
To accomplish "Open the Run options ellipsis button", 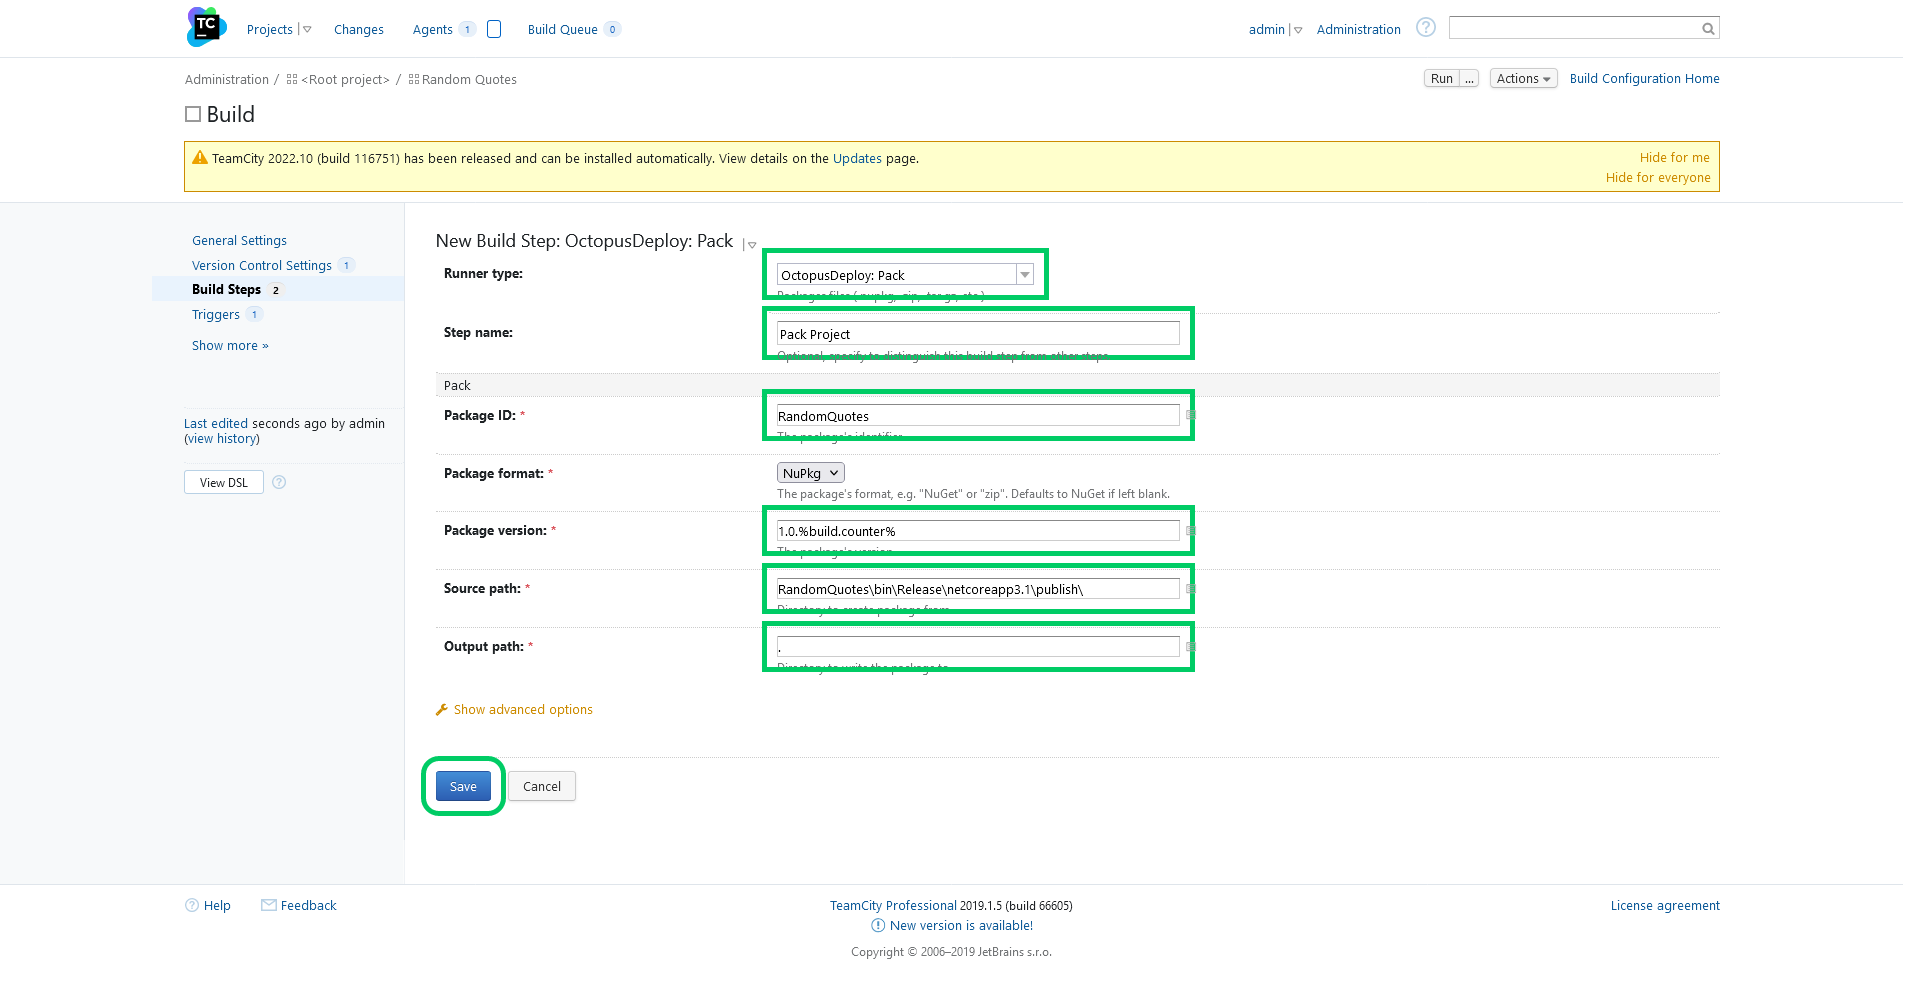I will click(x=1469, y=79).
